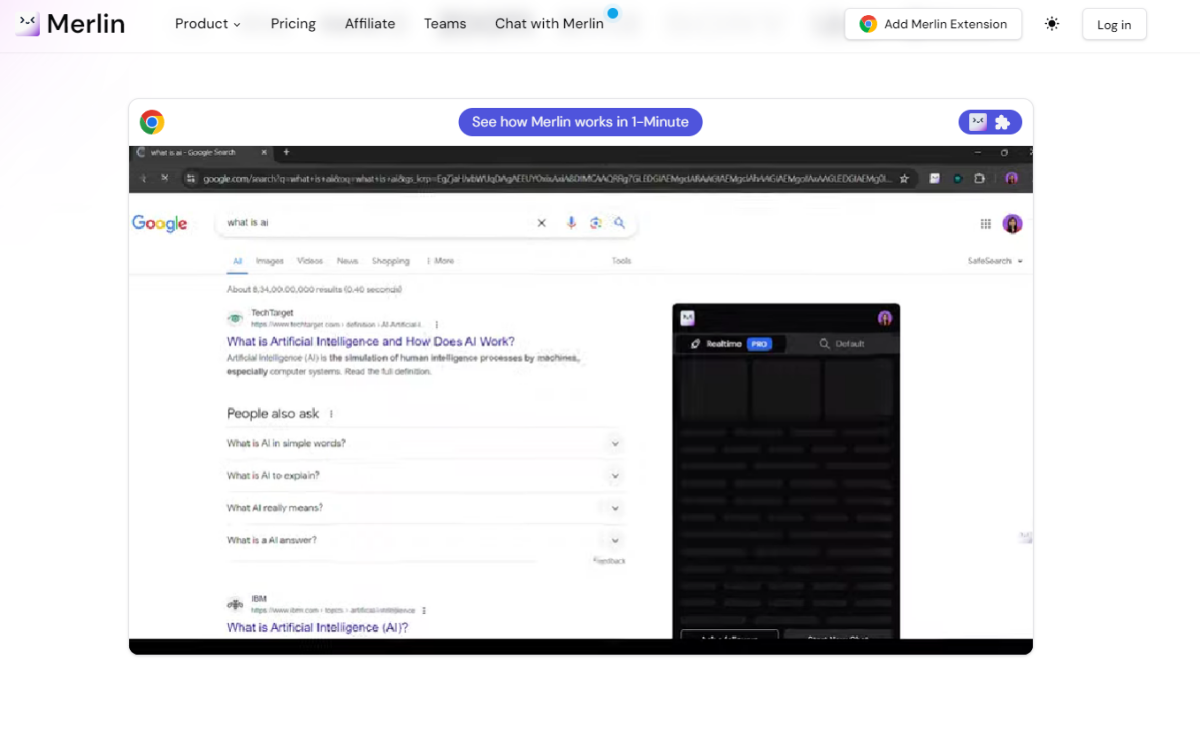Click the magnifier search icon in Google bar
The height and width of the screenshot is (729, 1200).
(x=620, y=223)
